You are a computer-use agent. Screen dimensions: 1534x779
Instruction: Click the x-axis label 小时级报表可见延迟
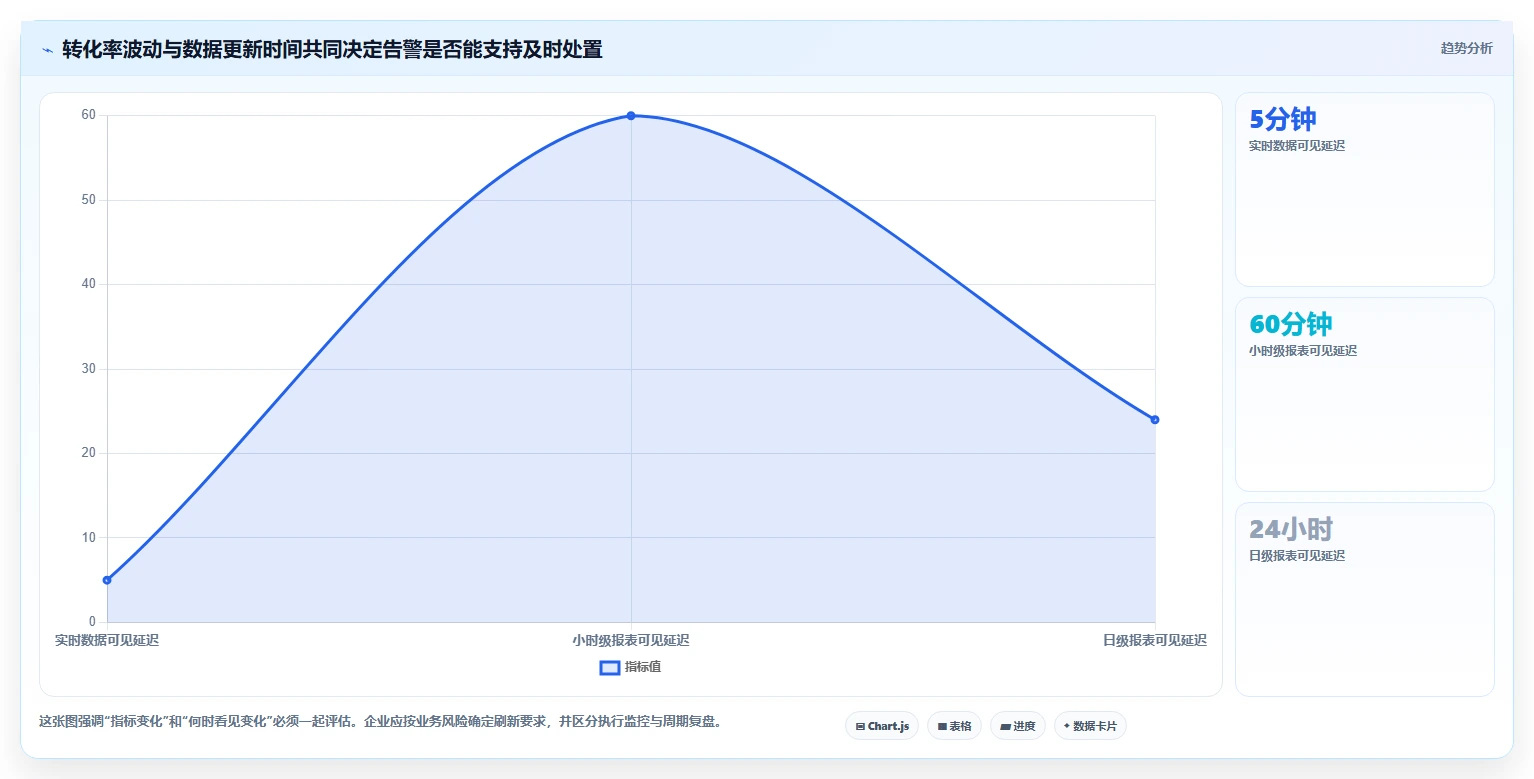631,640
